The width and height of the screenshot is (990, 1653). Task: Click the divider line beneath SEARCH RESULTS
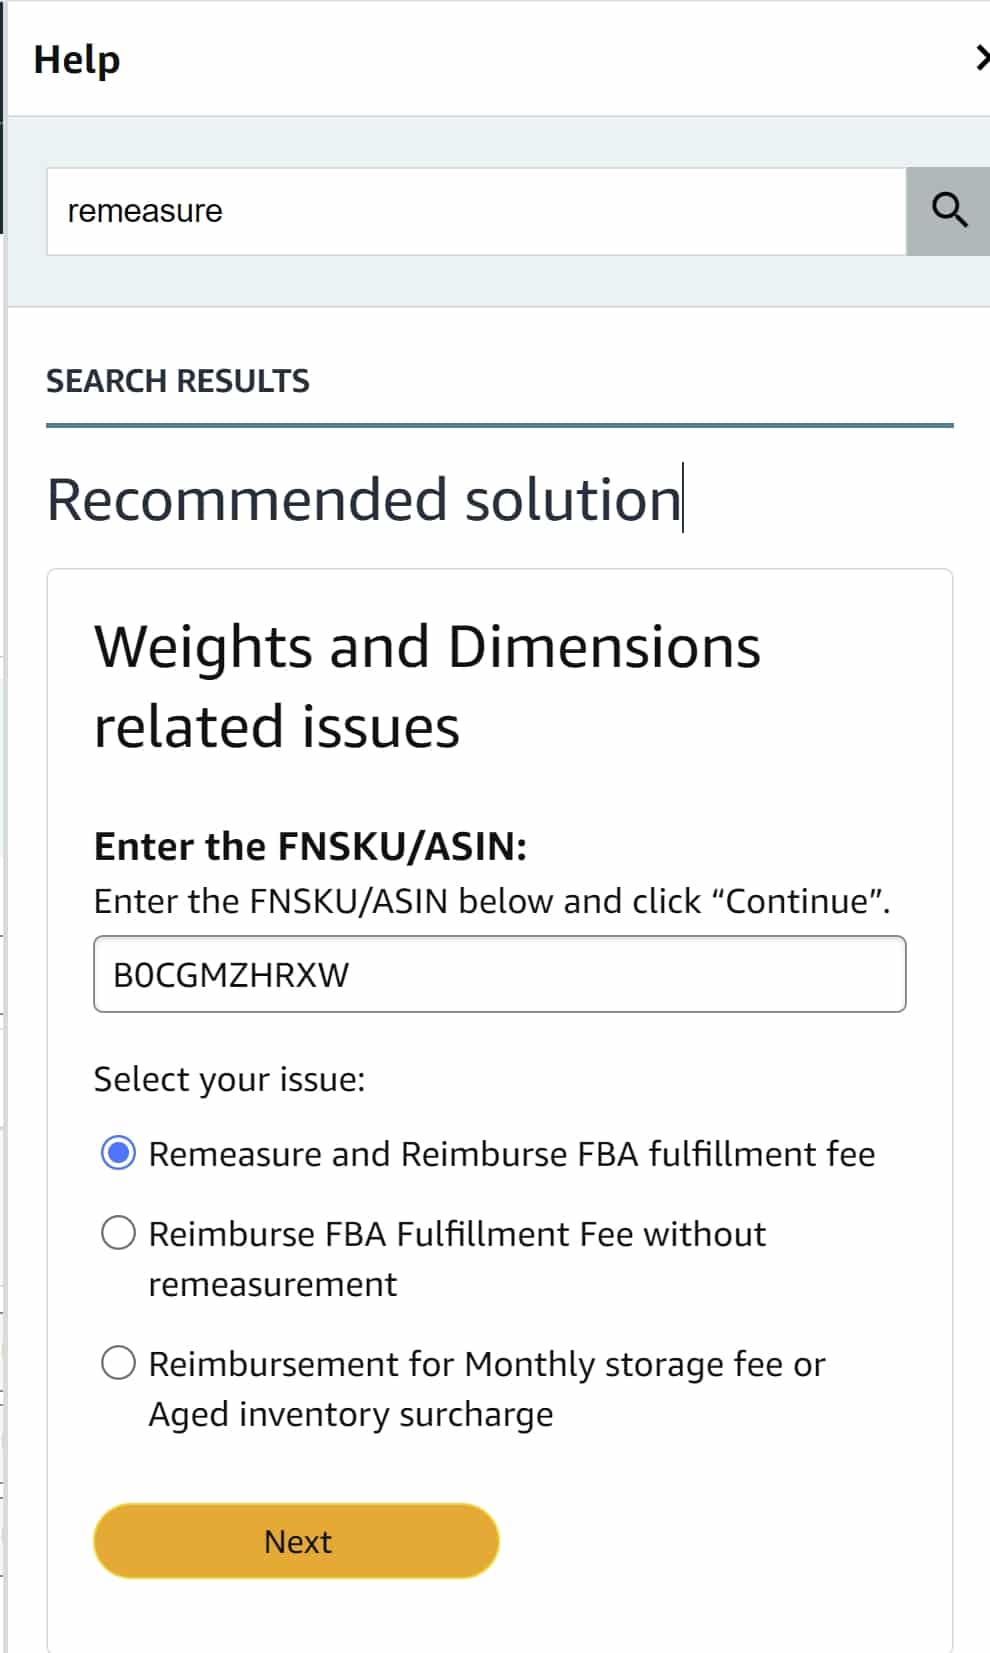coord(500,425)
